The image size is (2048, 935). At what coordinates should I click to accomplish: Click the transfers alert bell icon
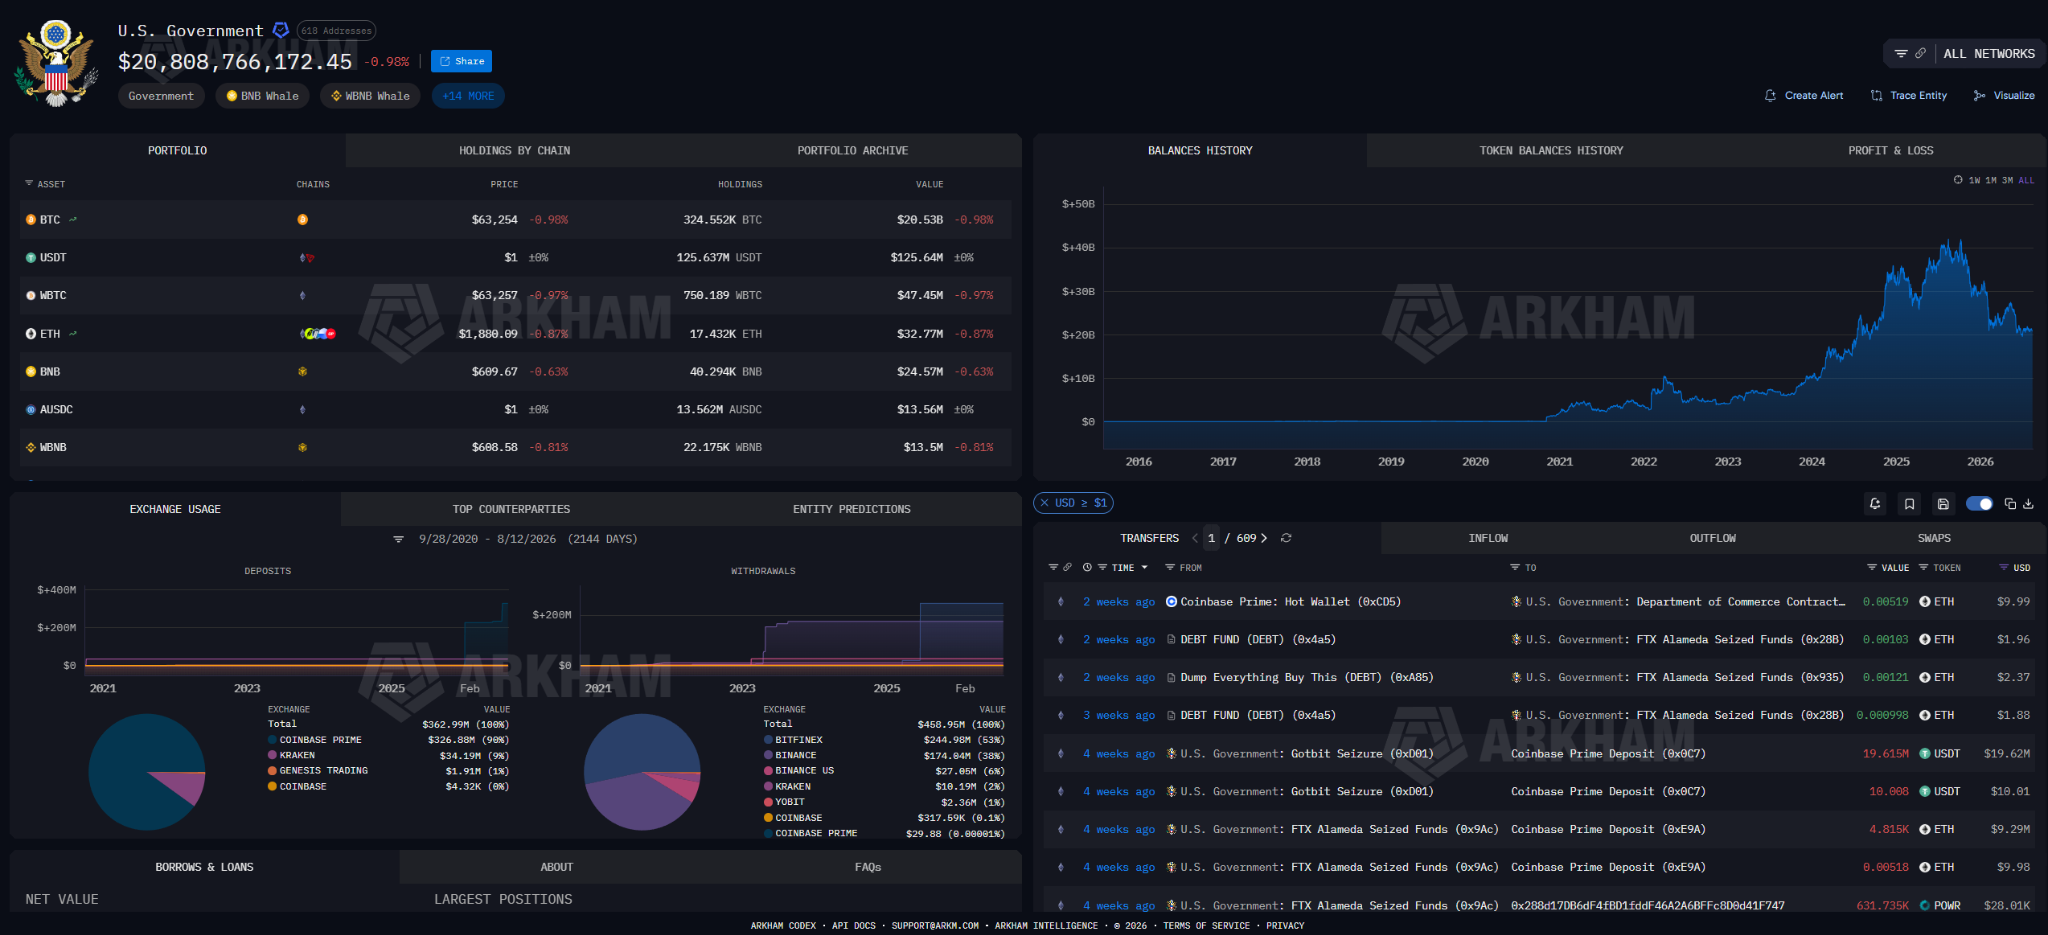pos(1875,504)
